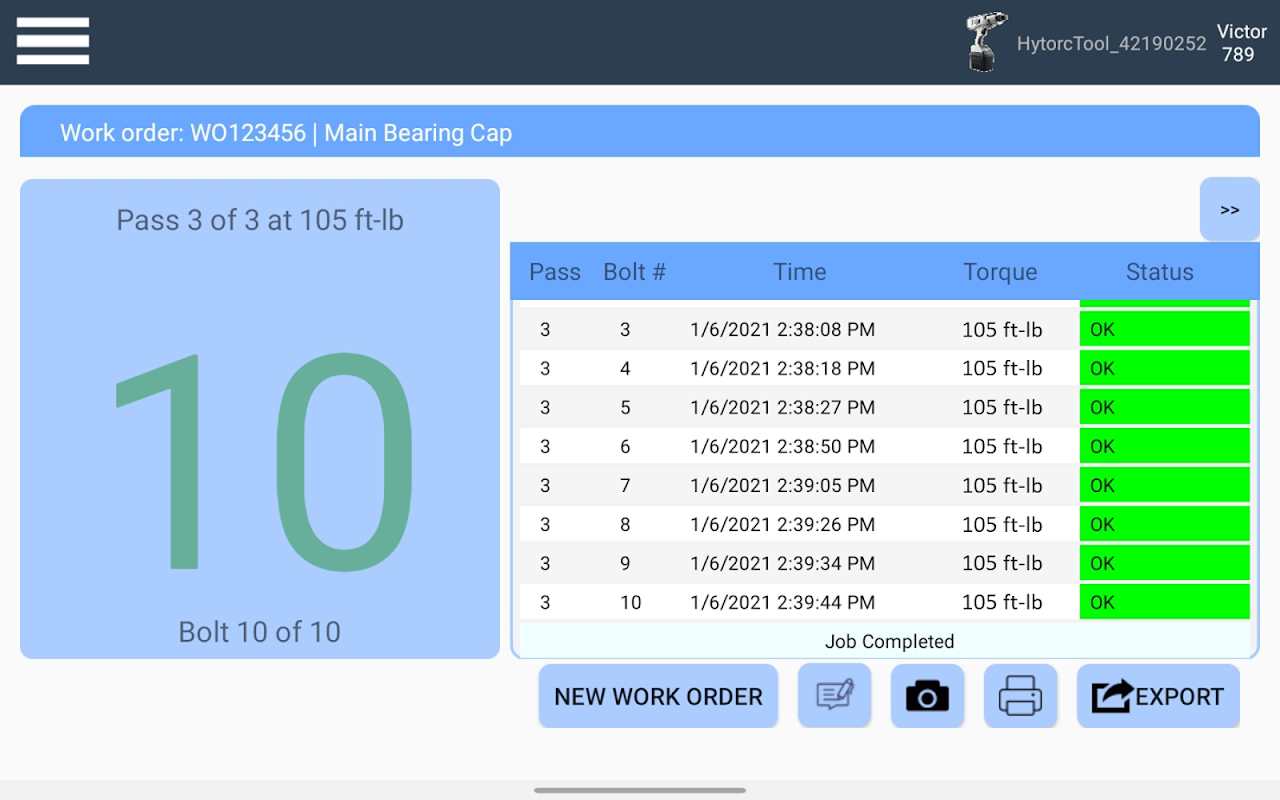
Task: Select HytorcTool_42190252 device name
Action: coord(1111,43)
